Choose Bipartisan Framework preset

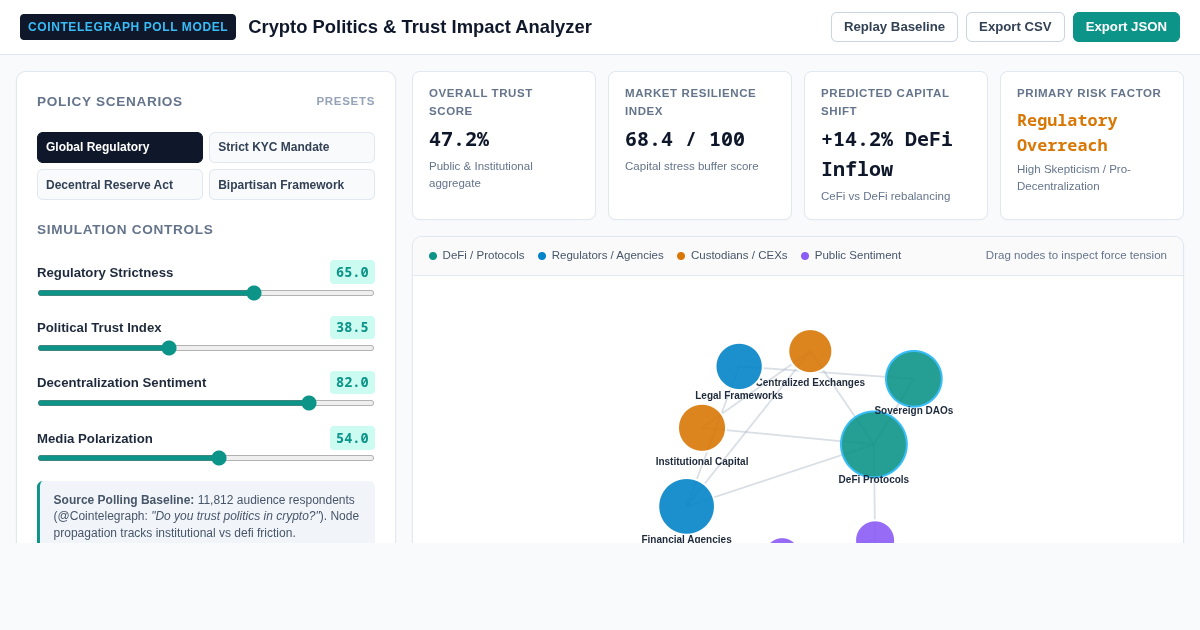click(292, 185)
